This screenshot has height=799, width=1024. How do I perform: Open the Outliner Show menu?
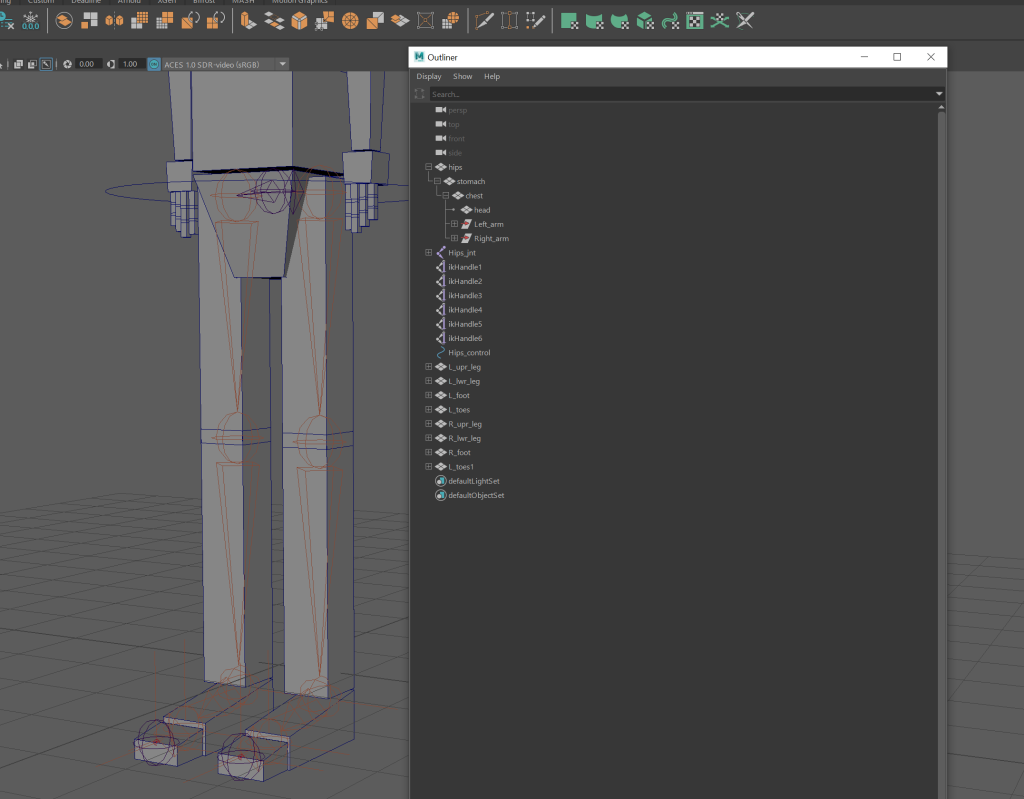(x=462, y=76)
